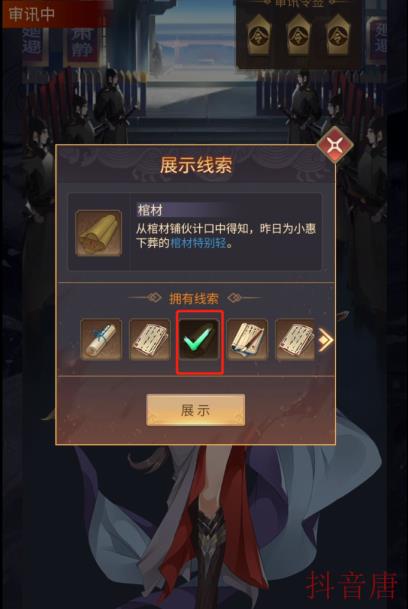Tap the 棺材 yellow cloth clue icon
Image resolution: width=408 pixels, height=609 pixels.
(x=99, y=233)
